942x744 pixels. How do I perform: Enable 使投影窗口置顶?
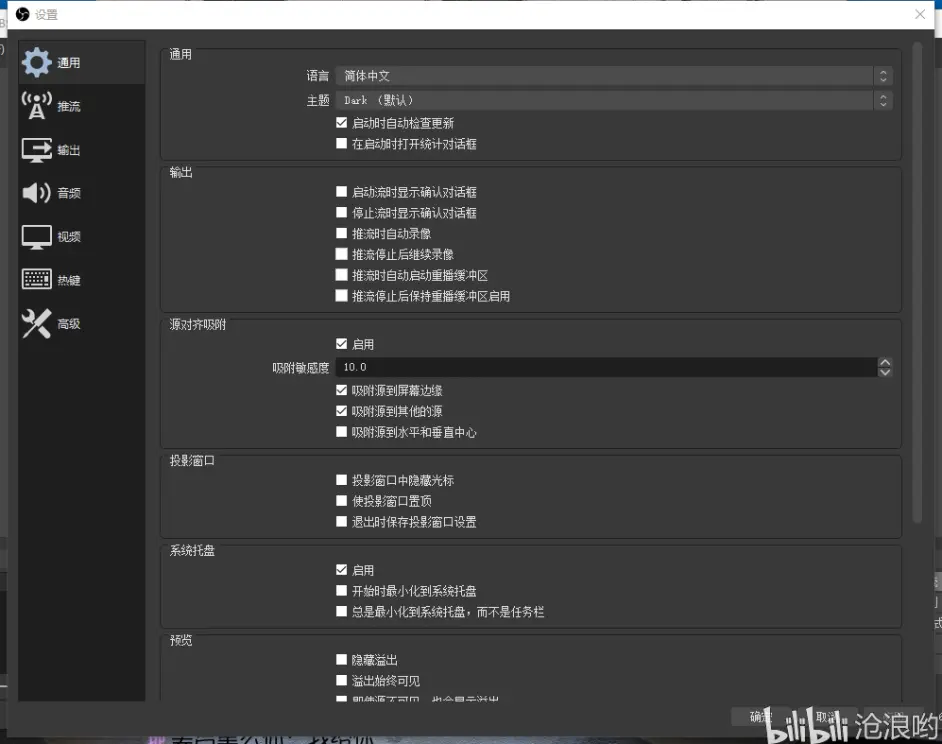[341, 501]
